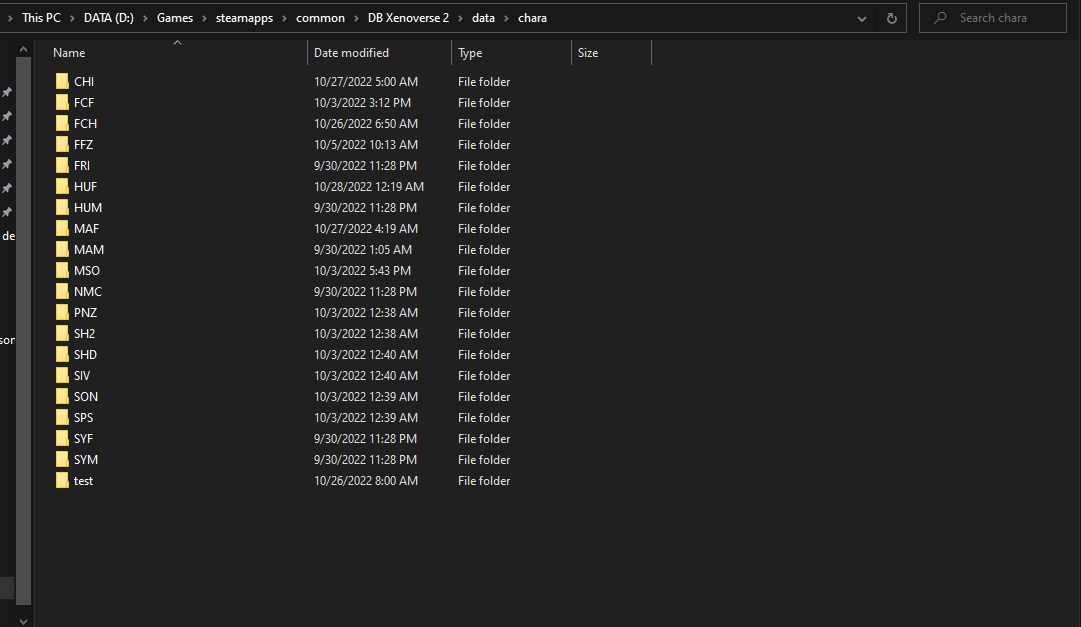Select the SH2 folder icon

62,334
